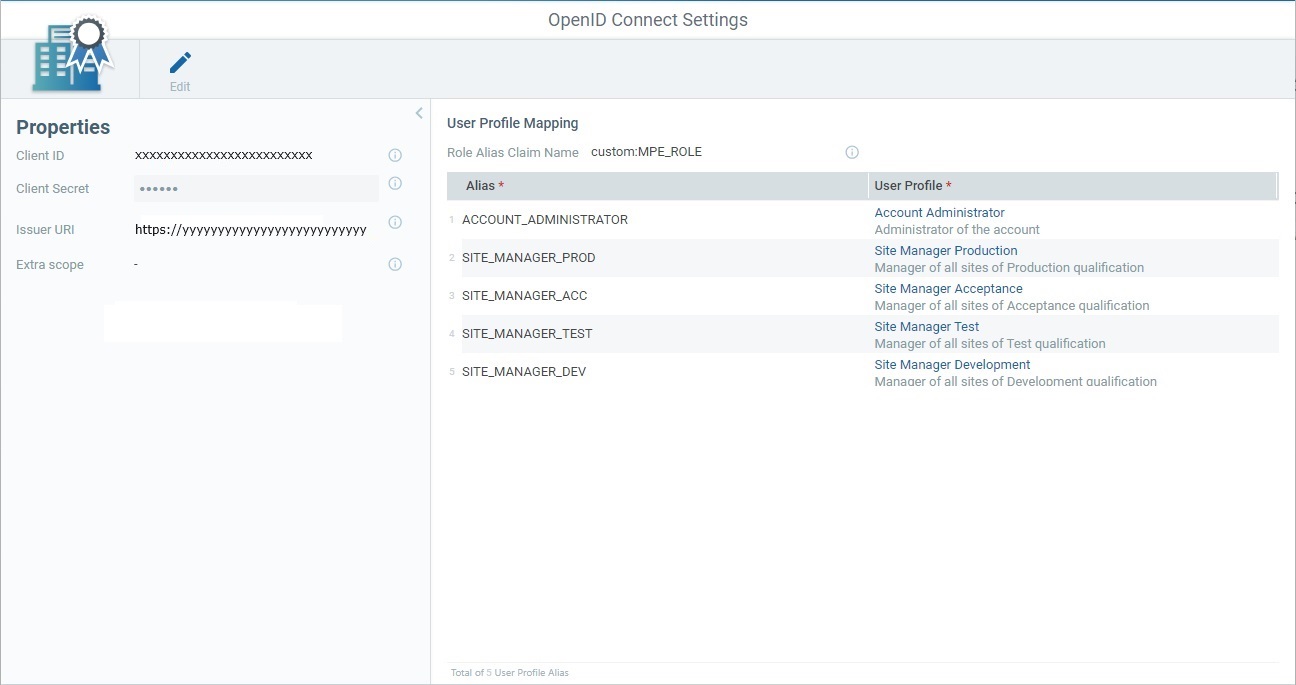Select the Client ID value
1296x685 pixels.
coord(223,155)
